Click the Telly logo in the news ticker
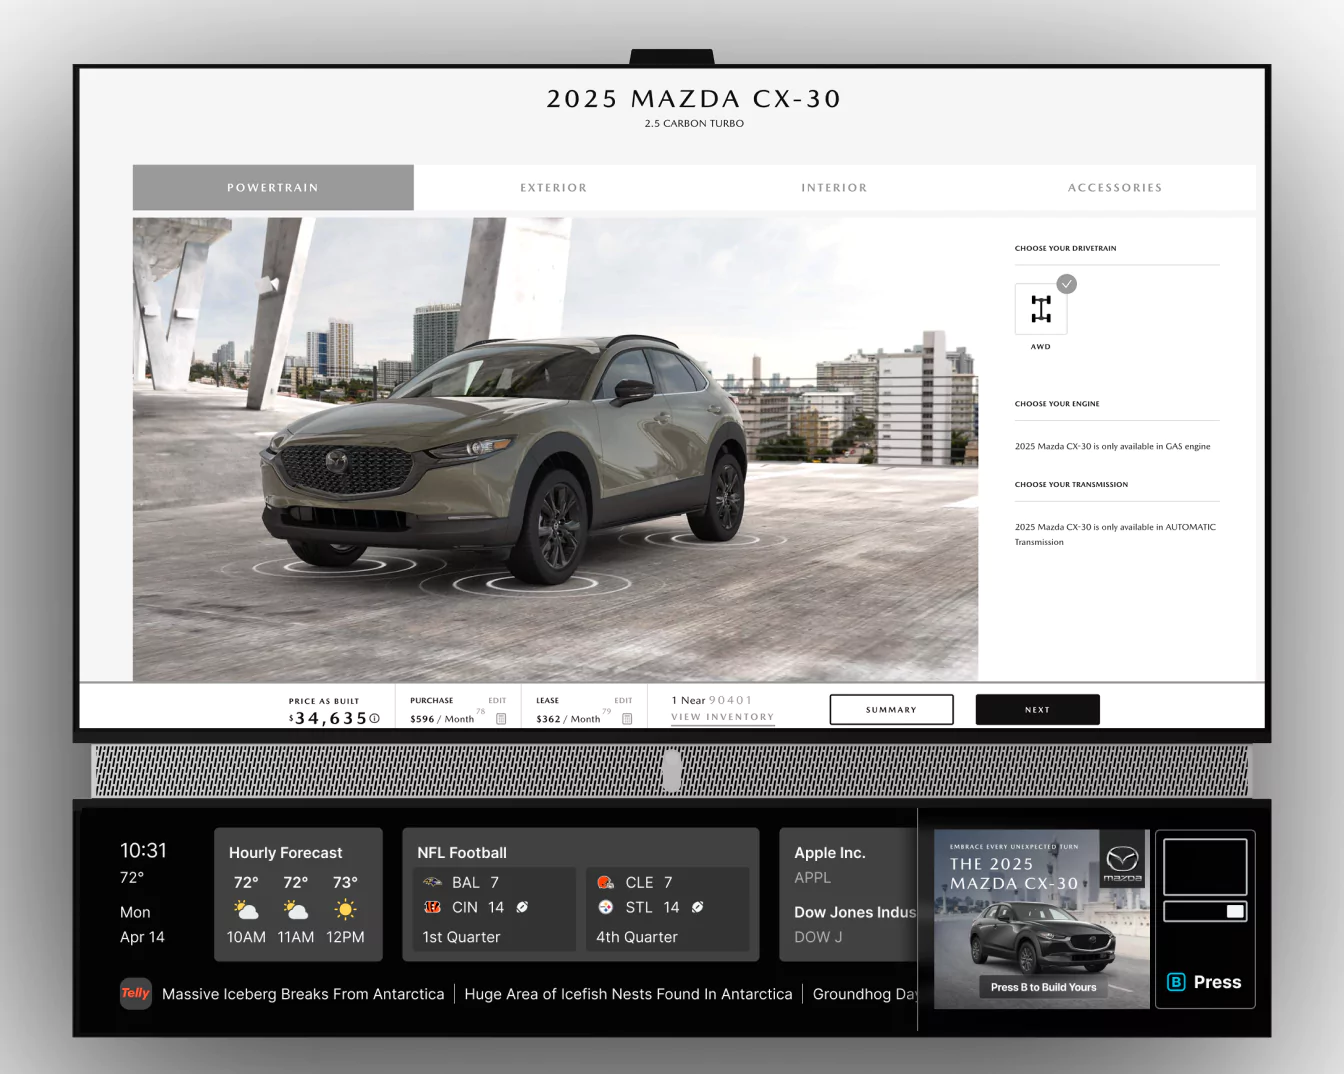 click(135, 993)
